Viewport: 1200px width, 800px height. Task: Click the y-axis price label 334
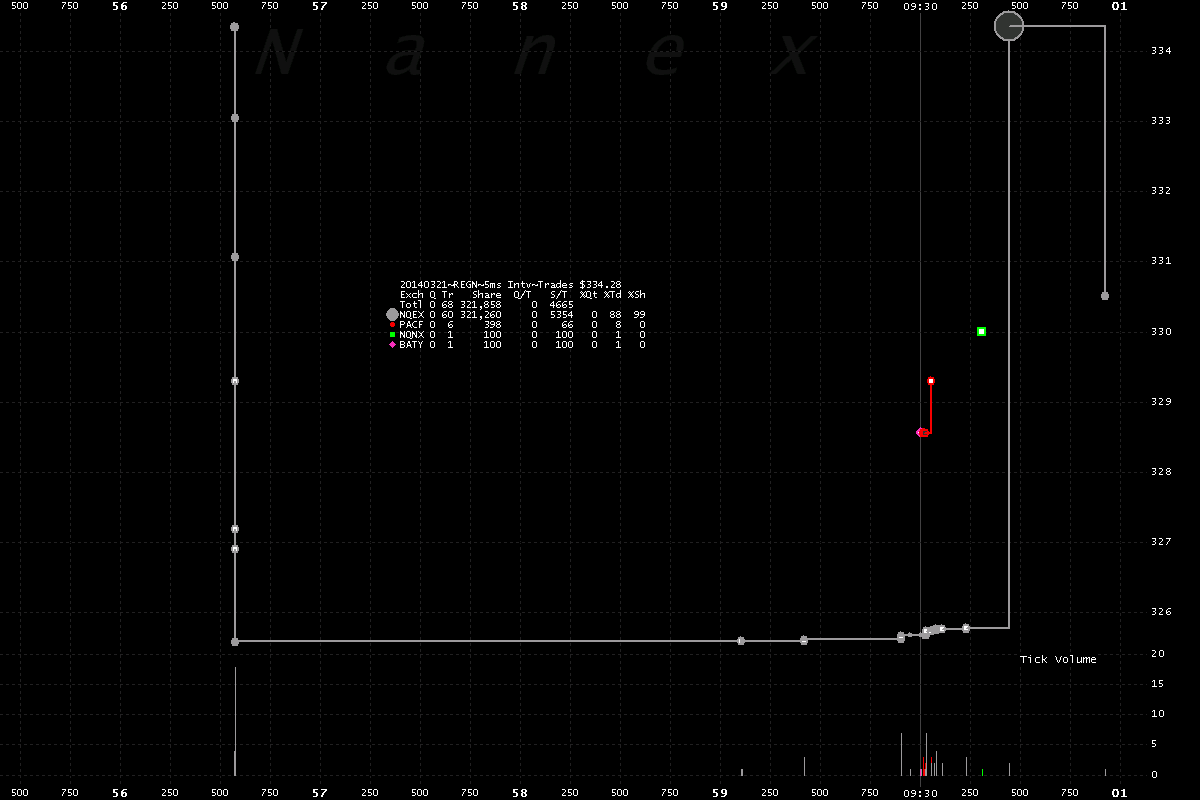point(1160,51)
